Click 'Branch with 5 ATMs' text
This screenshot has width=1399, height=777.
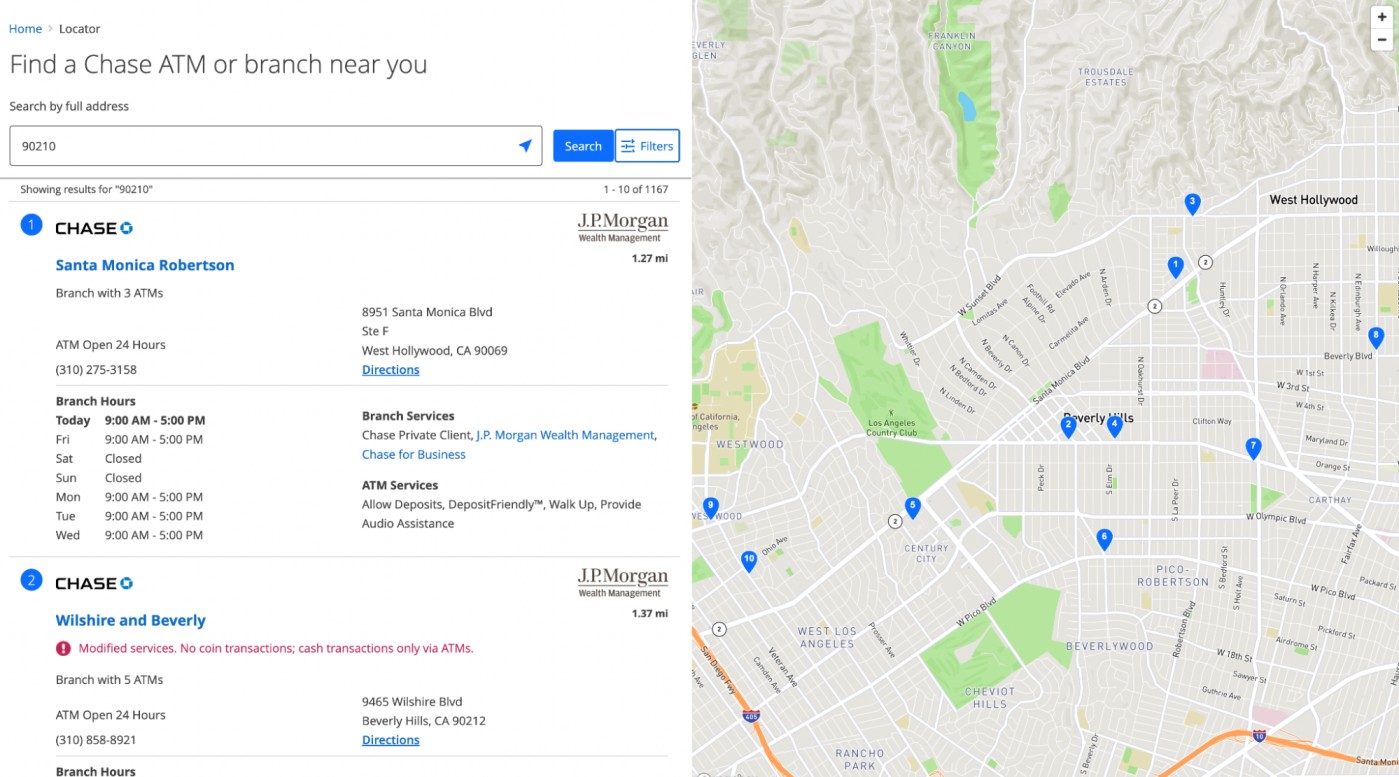(109, 679)
